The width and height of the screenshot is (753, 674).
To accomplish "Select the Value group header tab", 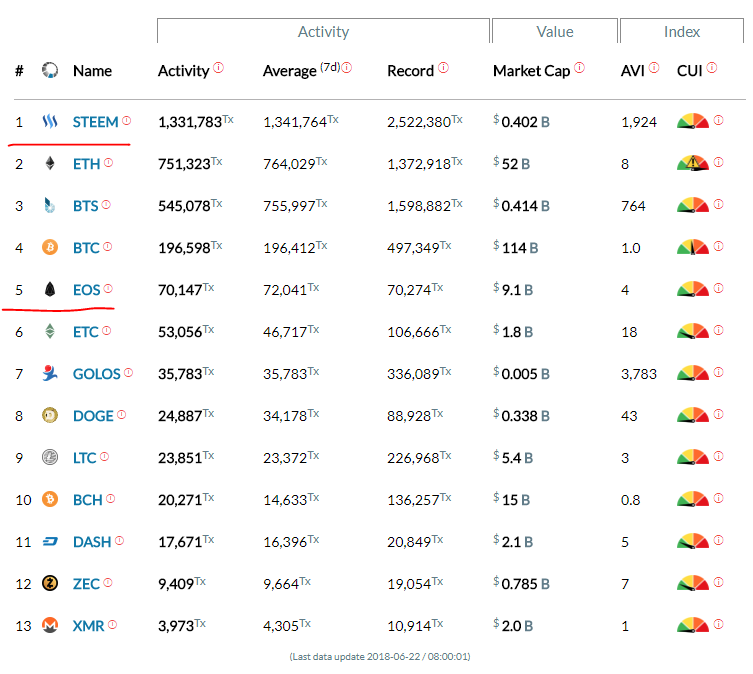I will (554, 32).
